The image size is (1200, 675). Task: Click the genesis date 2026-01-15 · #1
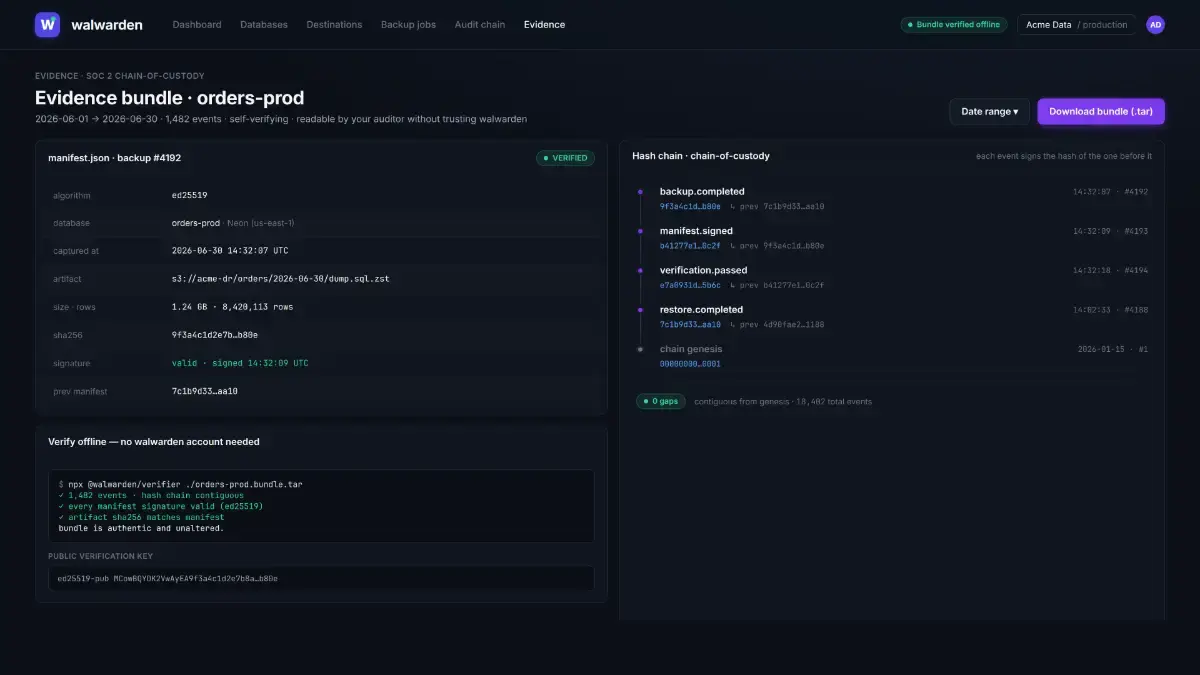(1113, 349)
